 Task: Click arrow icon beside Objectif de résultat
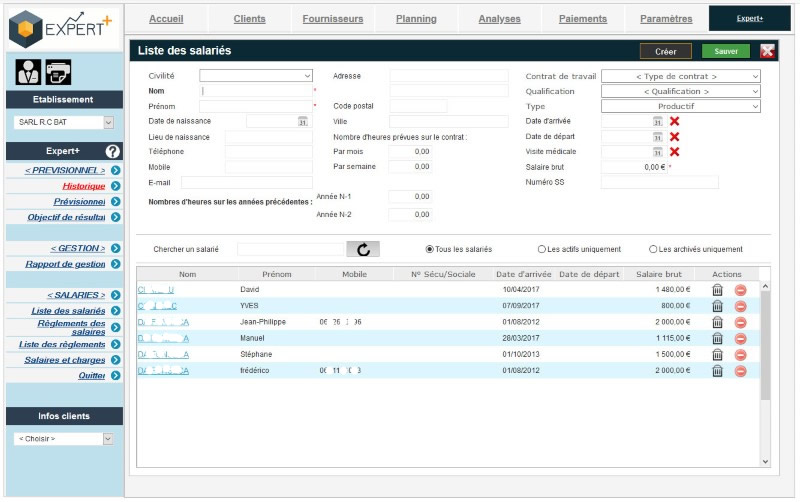pos(116,217)
